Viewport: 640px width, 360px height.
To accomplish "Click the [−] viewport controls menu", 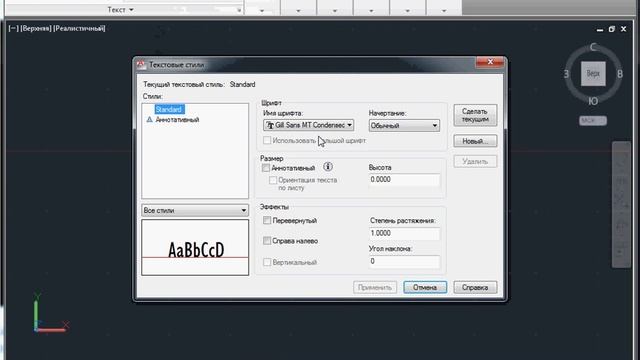I will [x=13, y=28].
